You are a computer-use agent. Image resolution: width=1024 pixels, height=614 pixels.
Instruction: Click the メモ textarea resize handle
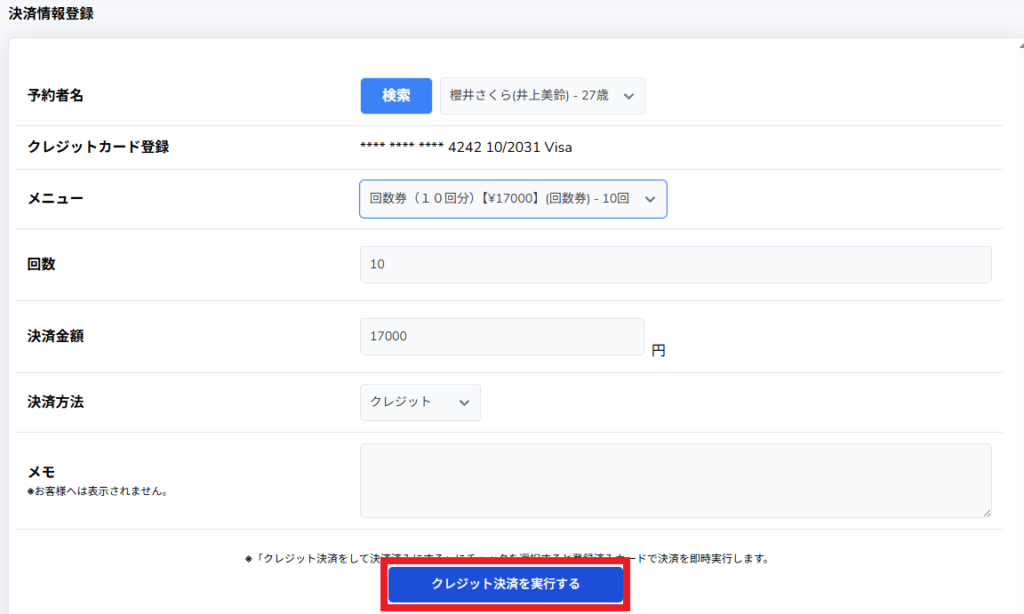[x=986, y=512]
